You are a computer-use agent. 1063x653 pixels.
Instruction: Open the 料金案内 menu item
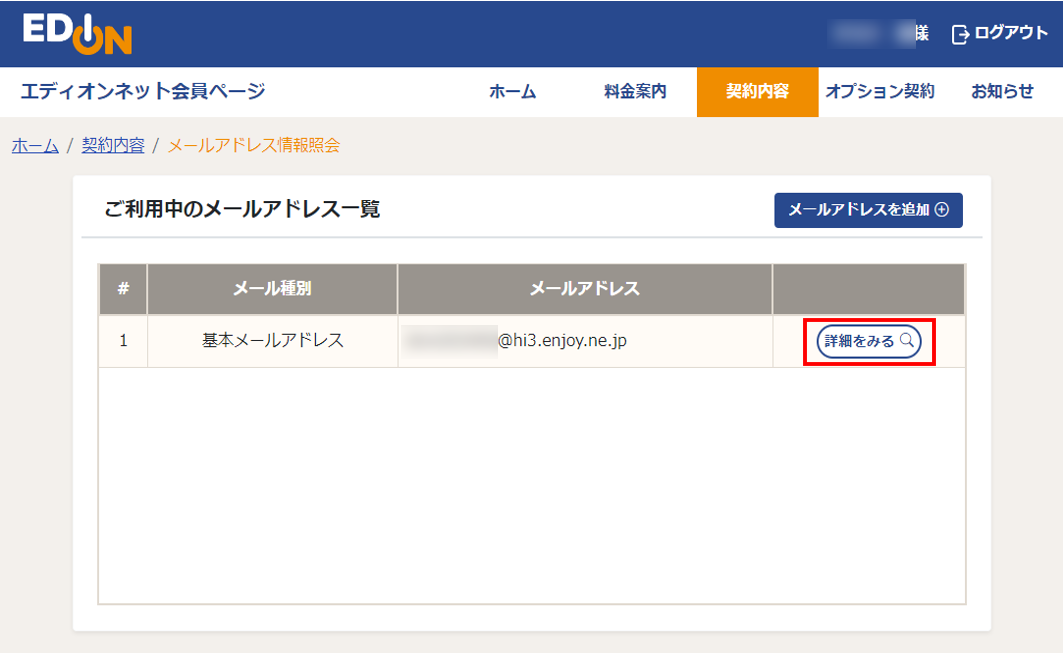(x=634, y=91)
